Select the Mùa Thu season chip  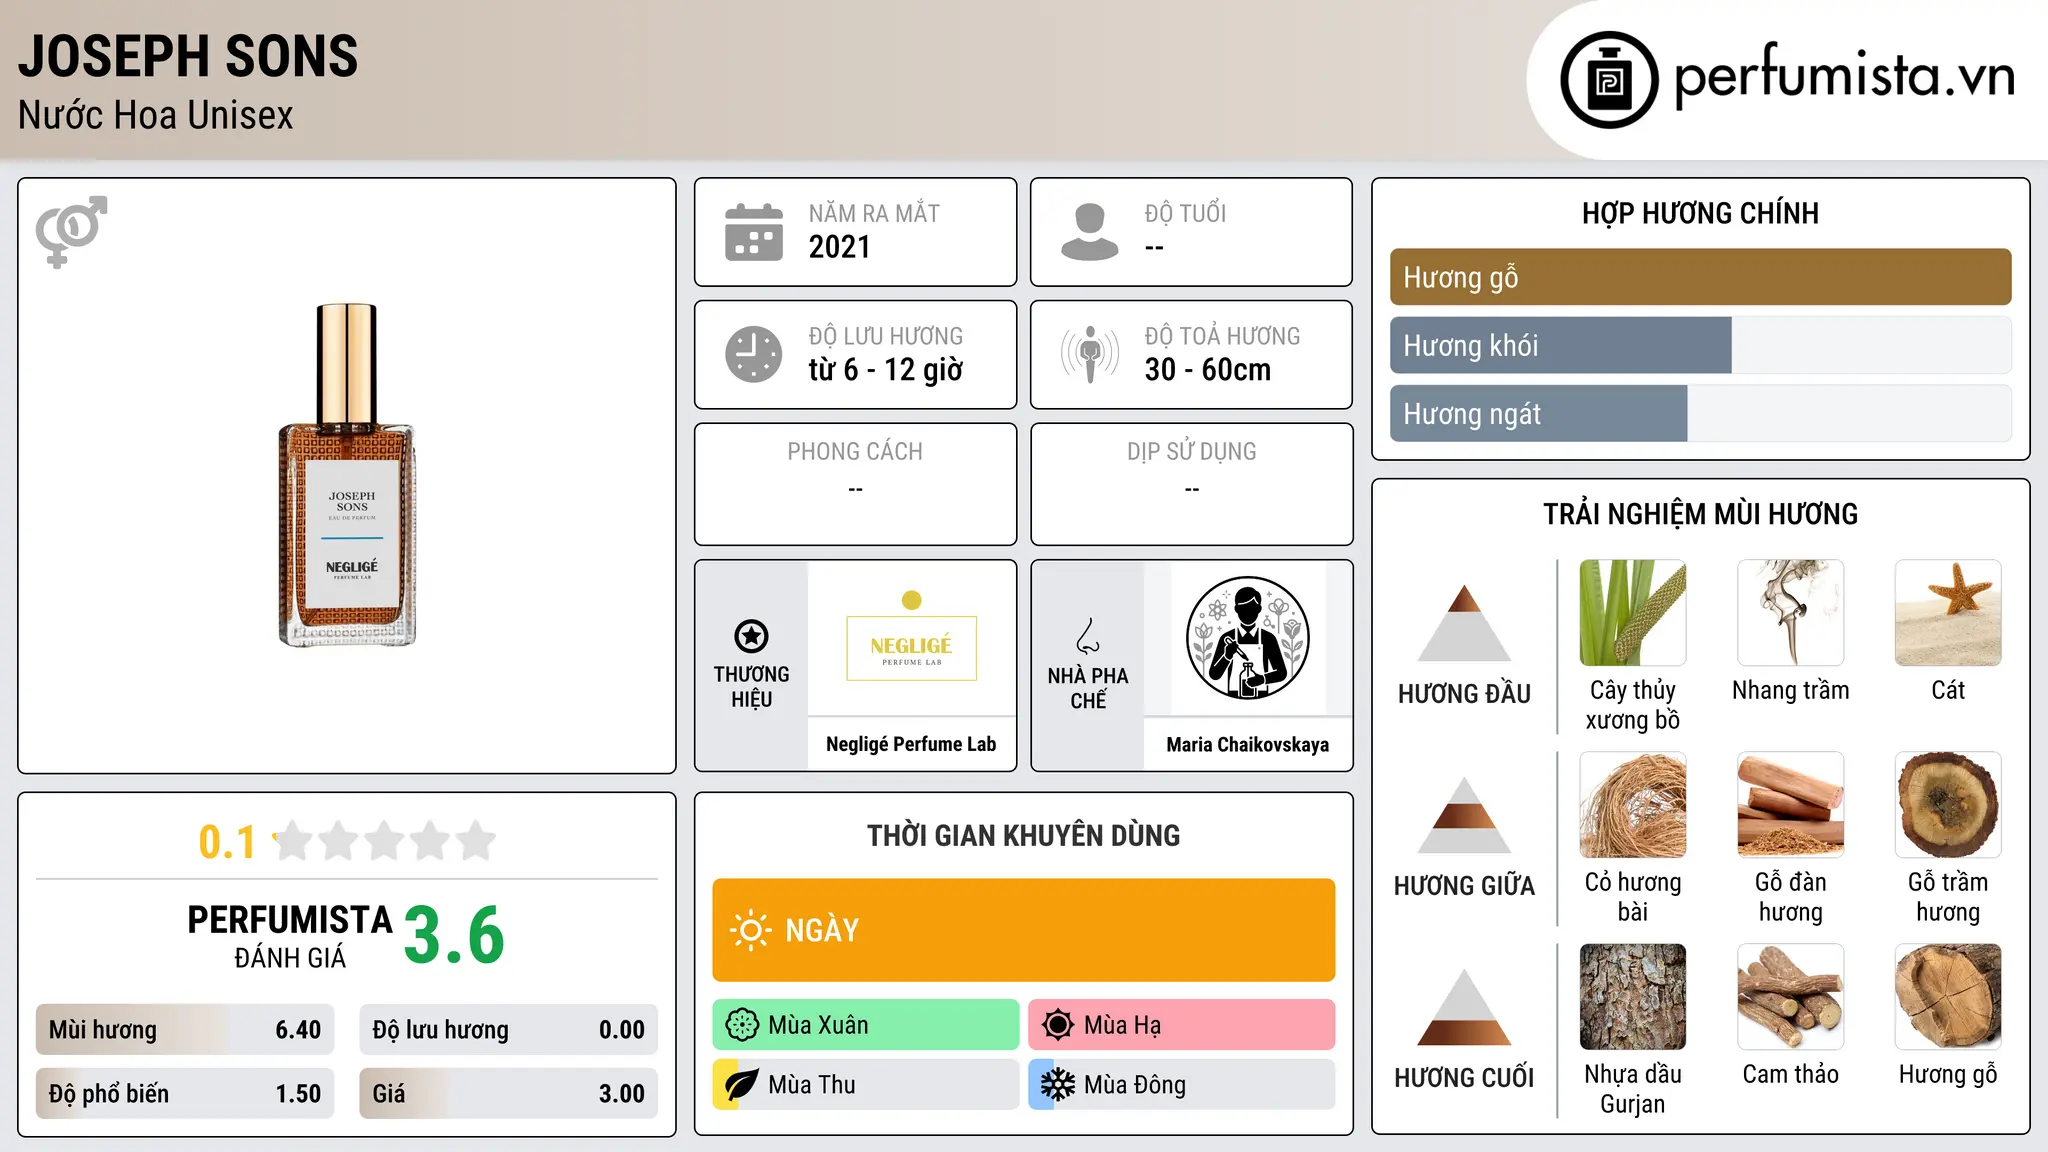point(866,1085)
